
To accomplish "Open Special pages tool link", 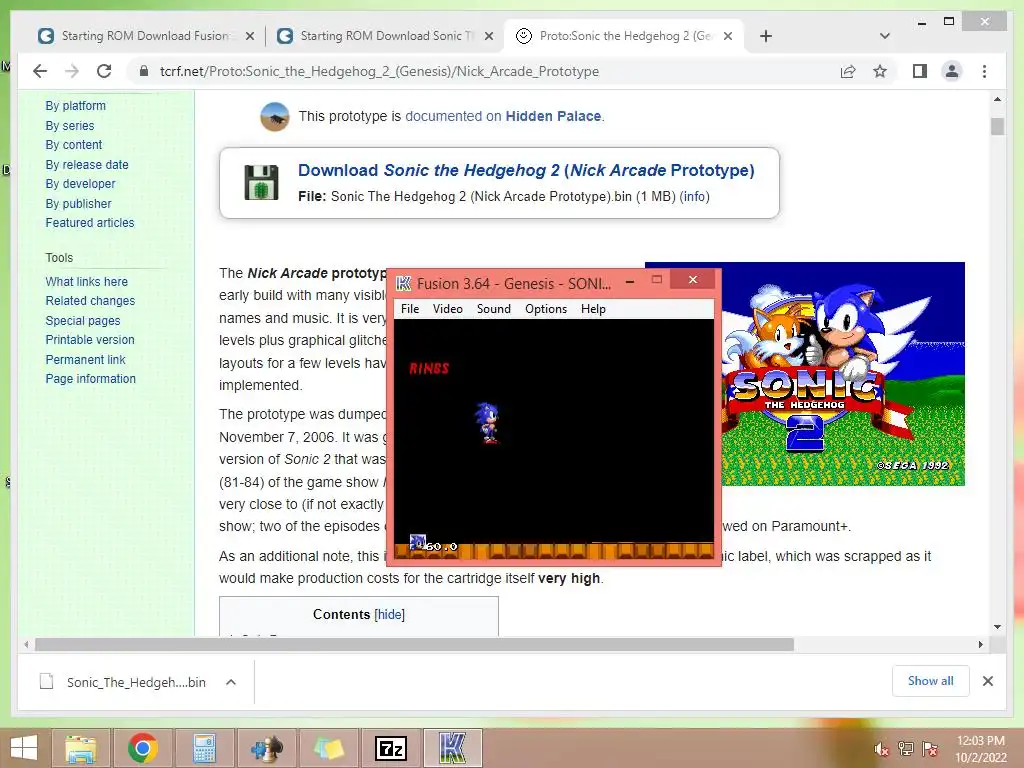I will 83,321.
